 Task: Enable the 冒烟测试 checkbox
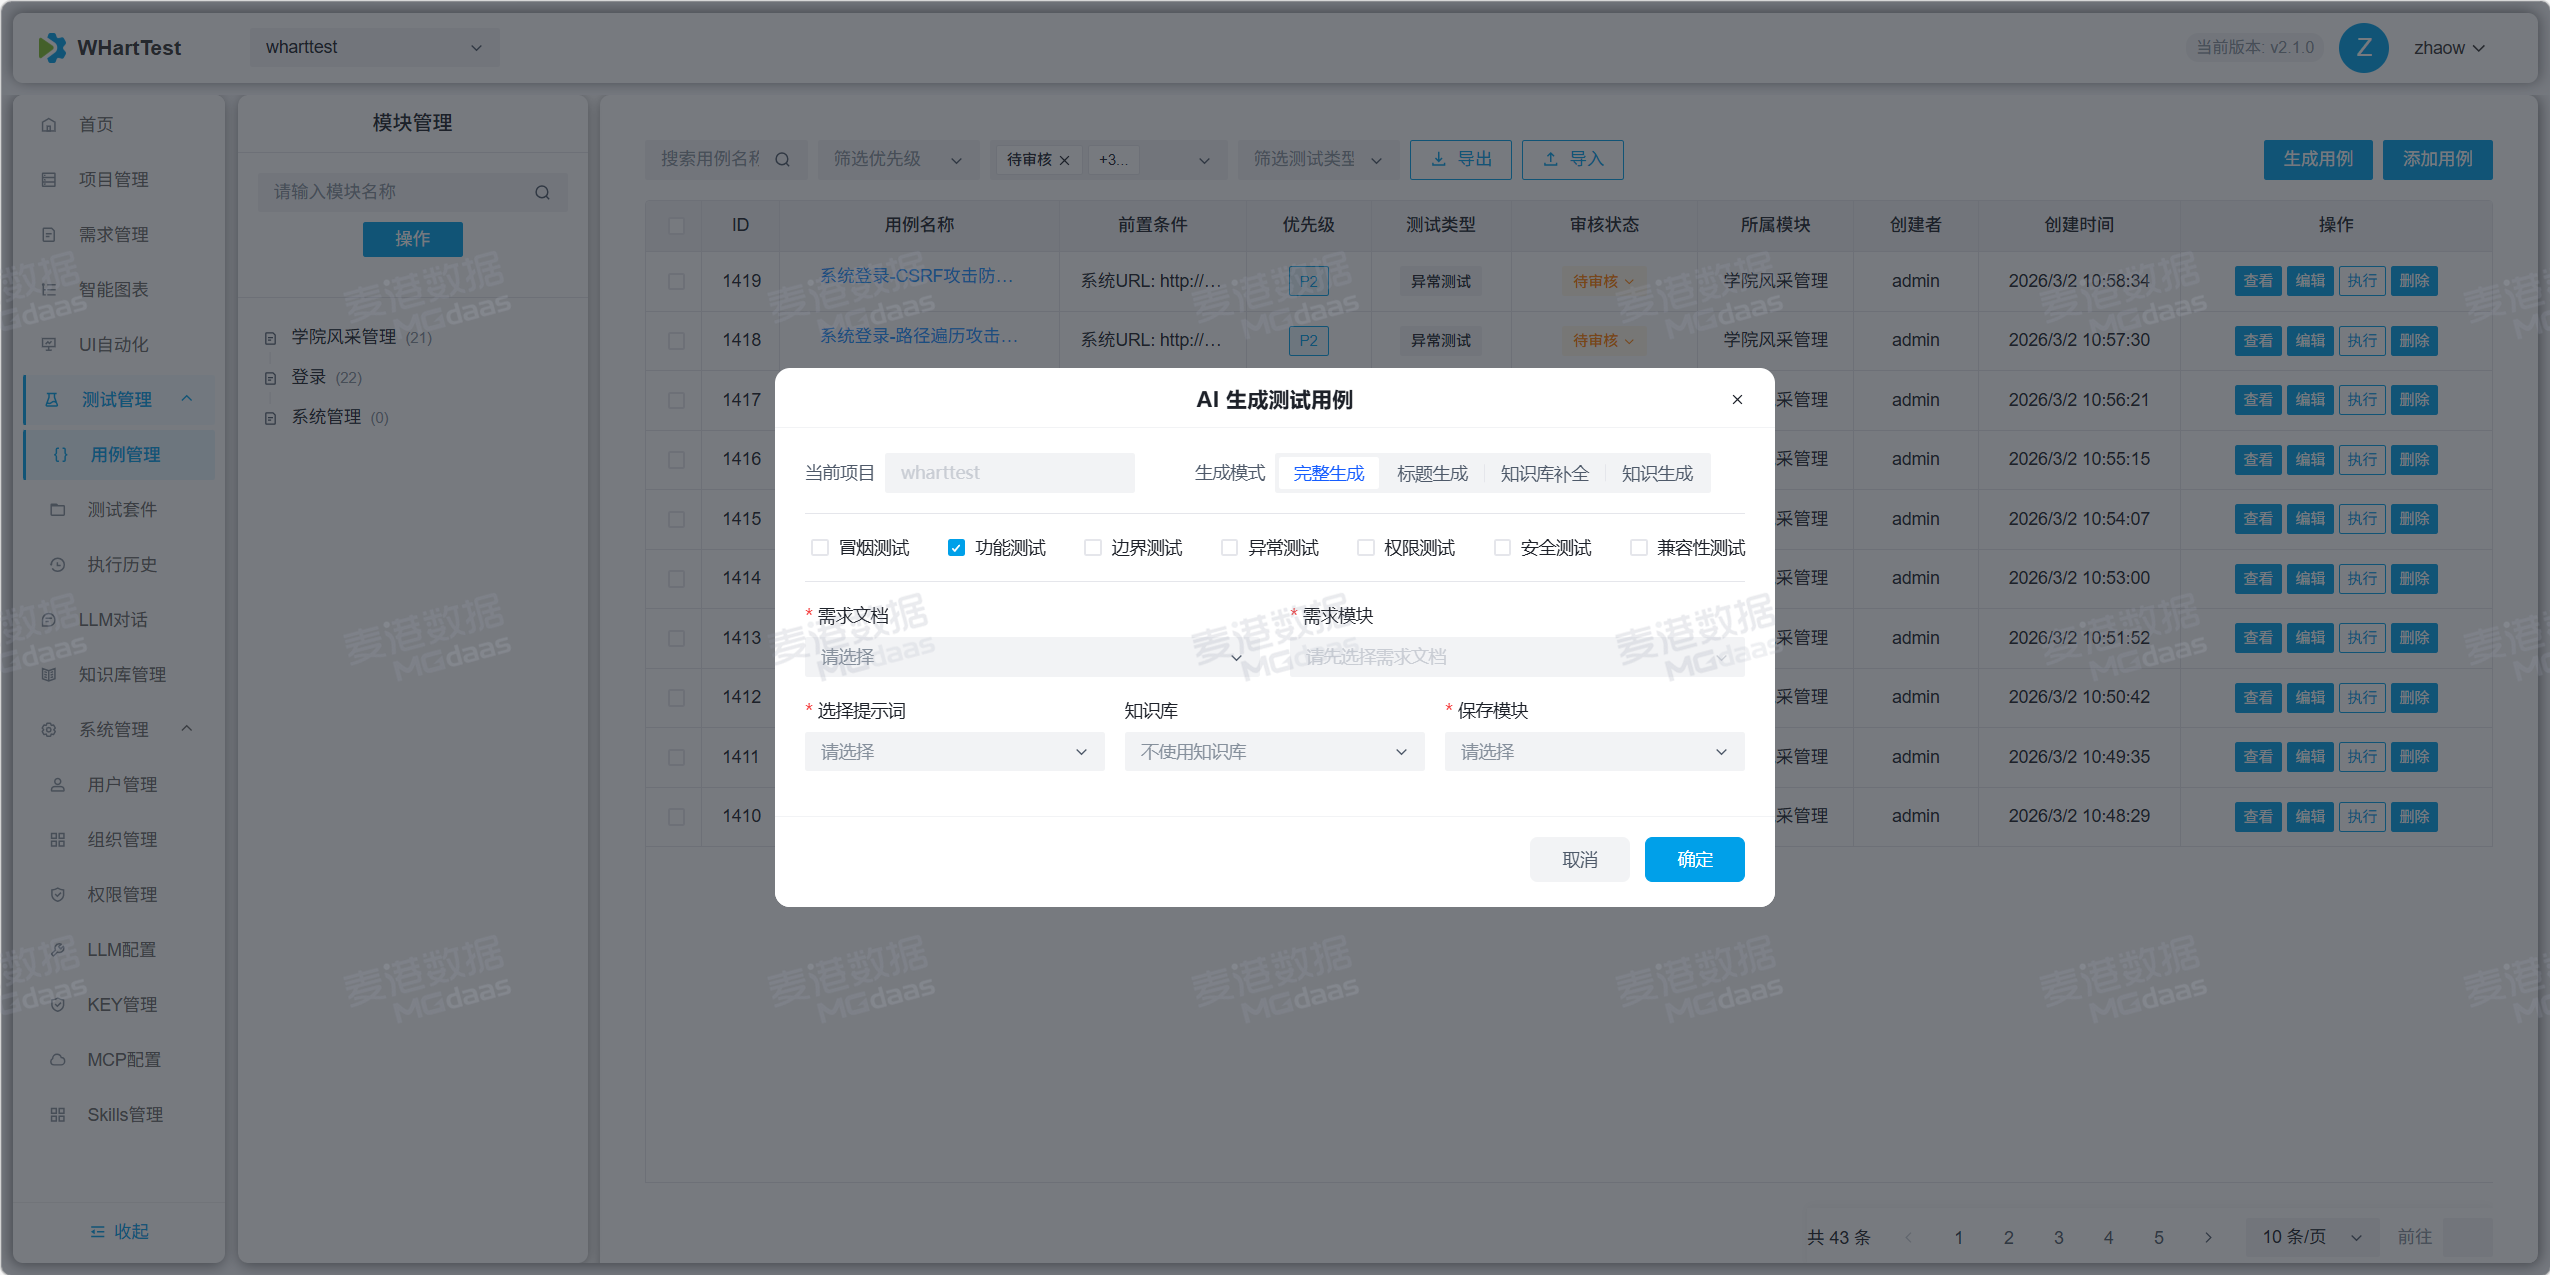(x=820, y=548)
